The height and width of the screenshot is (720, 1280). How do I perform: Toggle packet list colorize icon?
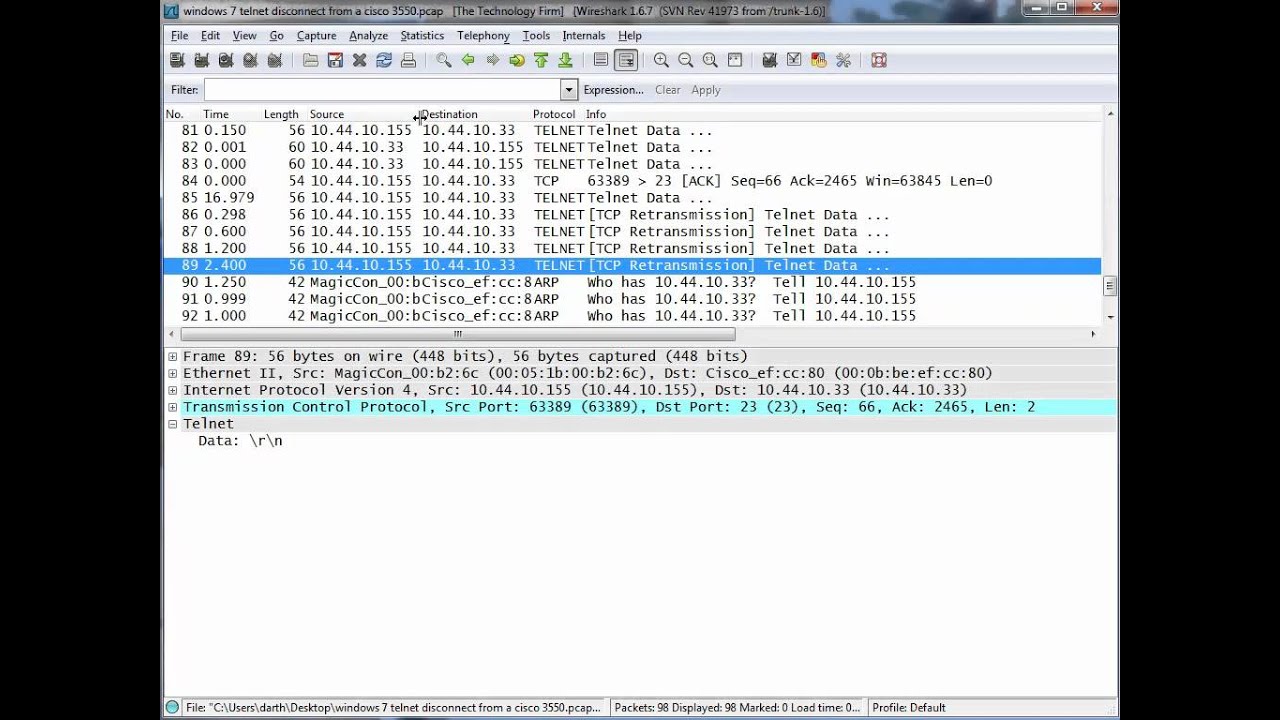click(601, 60)
